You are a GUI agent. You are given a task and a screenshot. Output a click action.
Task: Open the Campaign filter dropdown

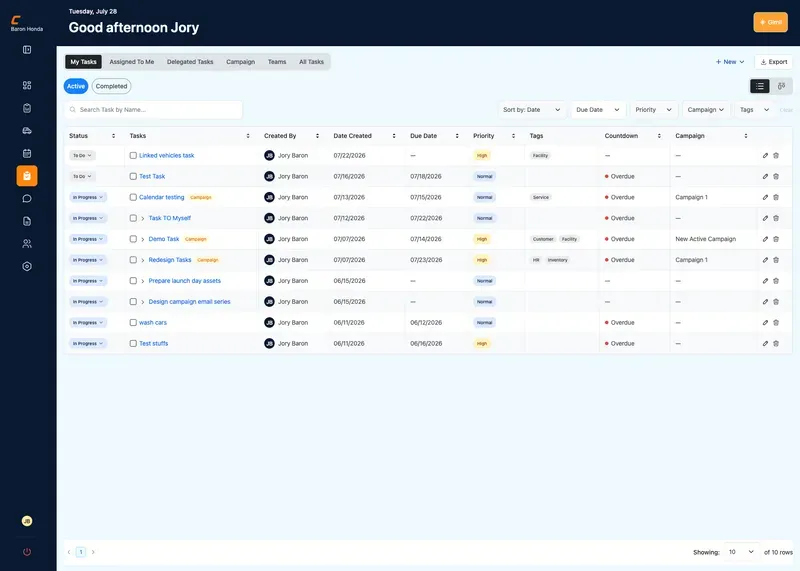coord(706,110)
